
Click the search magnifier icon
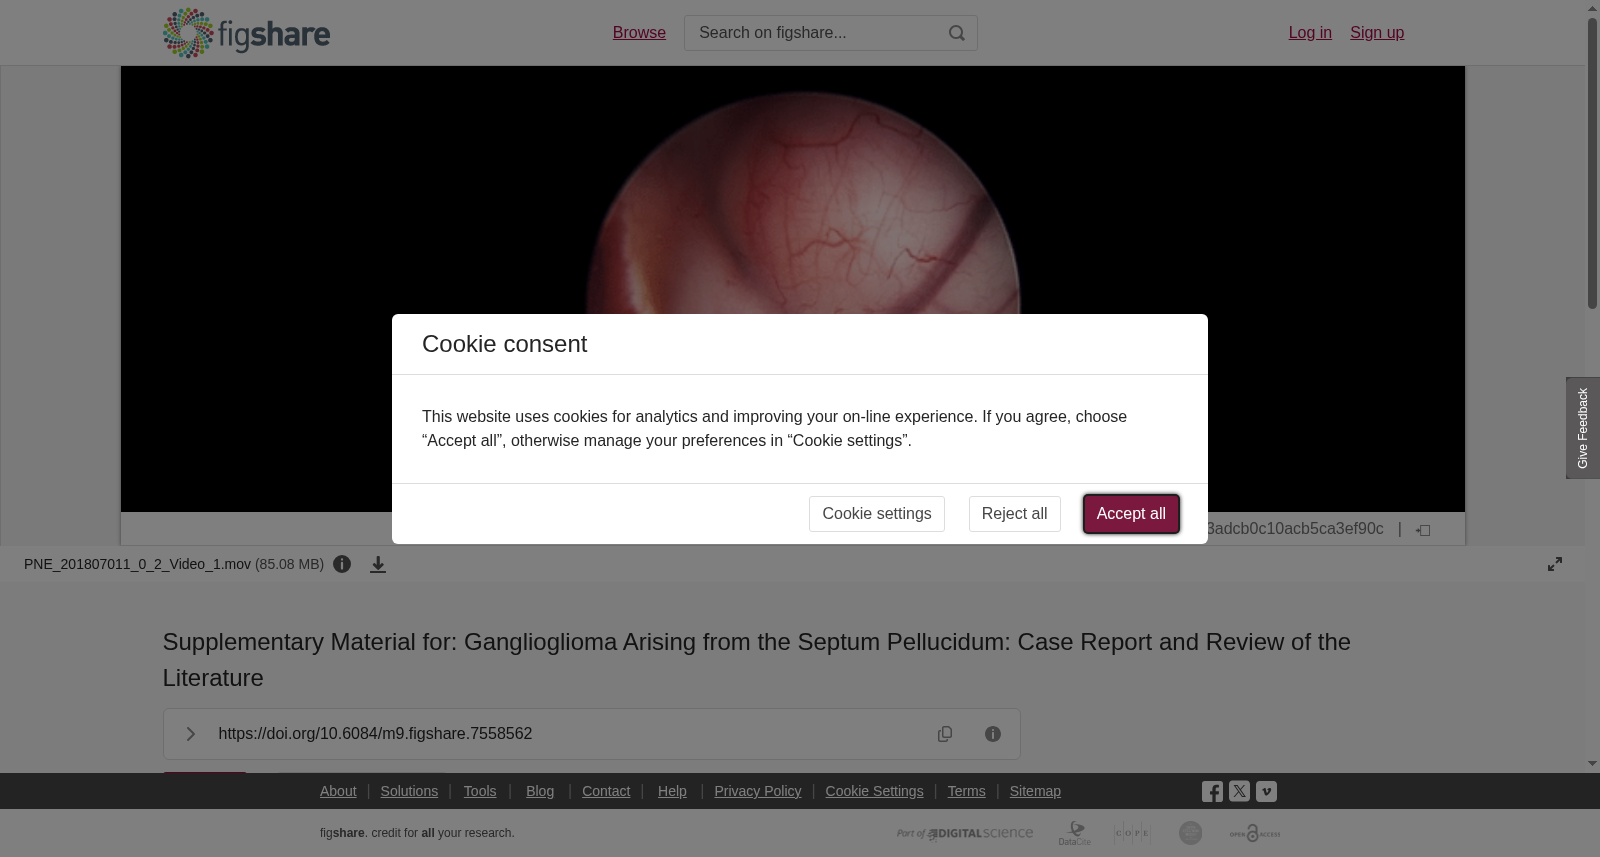957,33
